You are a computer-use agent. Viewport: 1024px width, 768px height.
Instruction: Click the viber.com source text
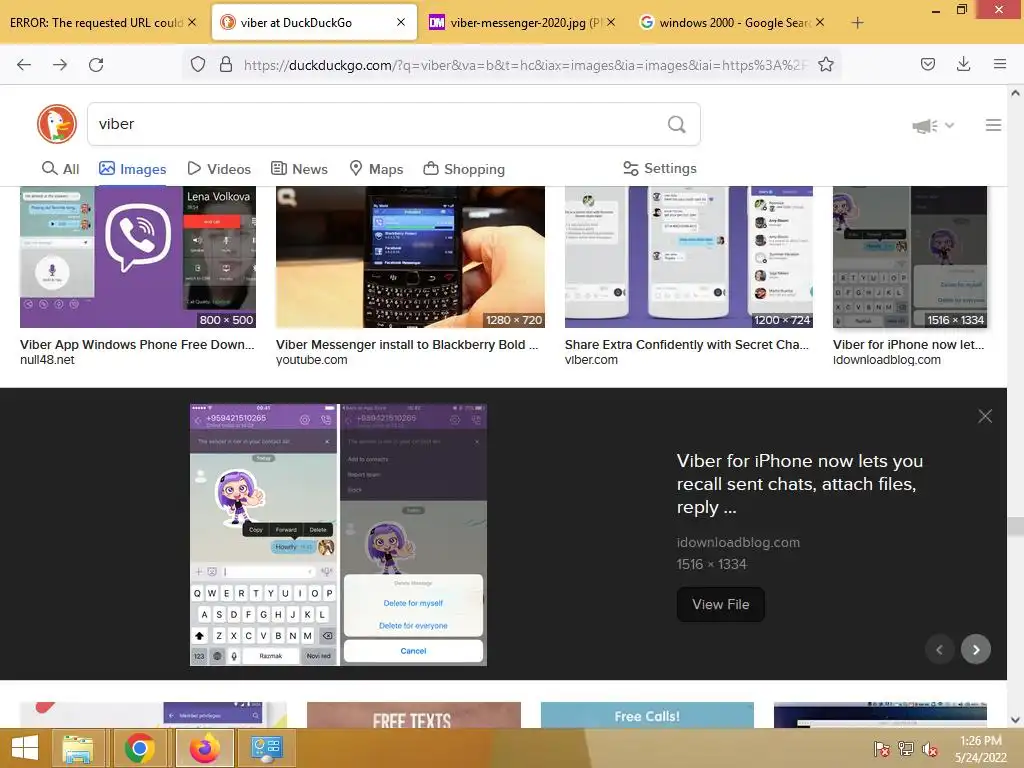pos(591,360)
